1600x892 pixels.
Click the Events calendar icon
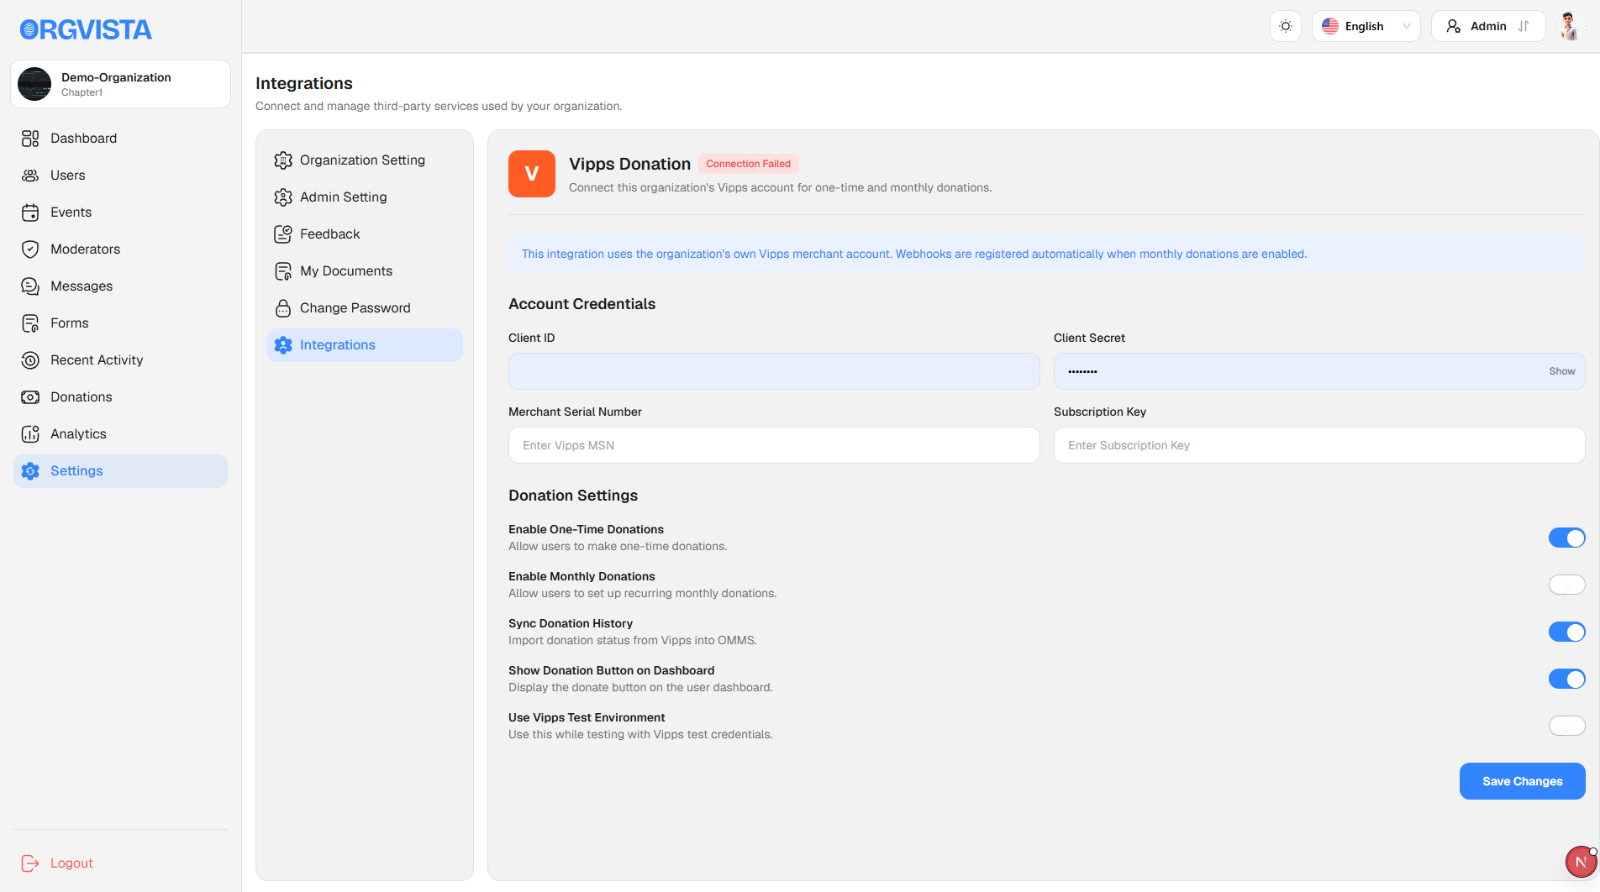[31, 212]
